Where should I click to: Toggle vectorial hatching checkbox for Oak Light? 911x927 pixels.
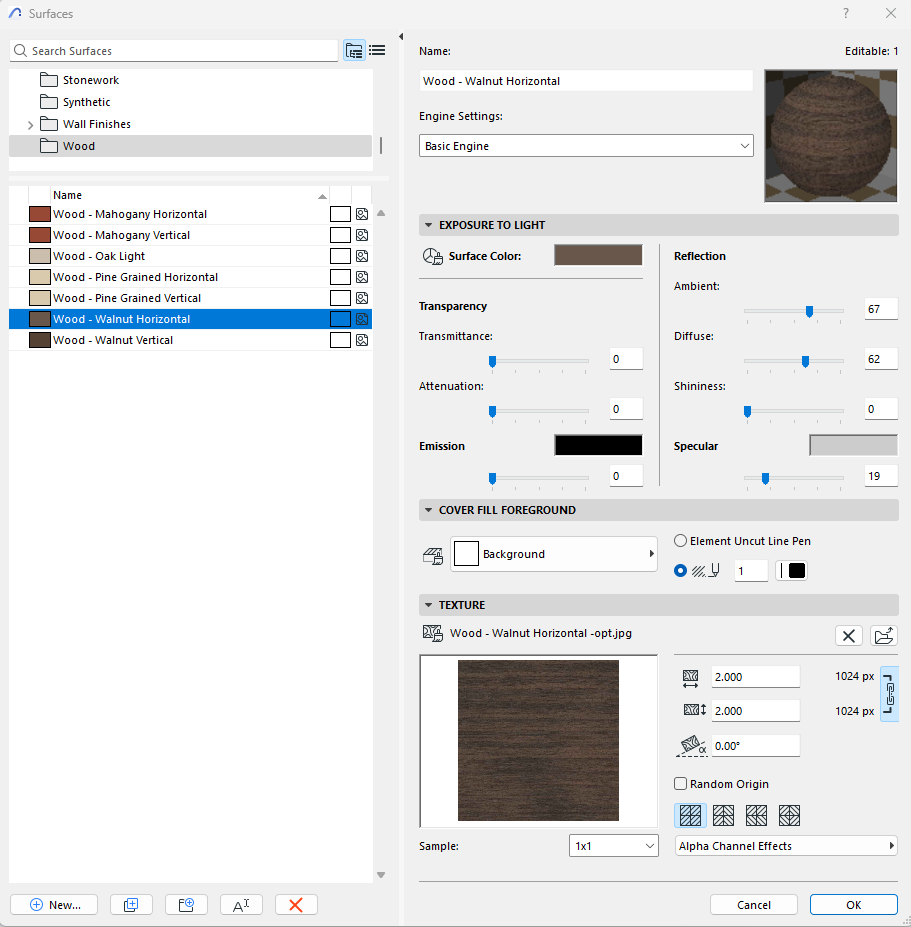coord(340,256)
